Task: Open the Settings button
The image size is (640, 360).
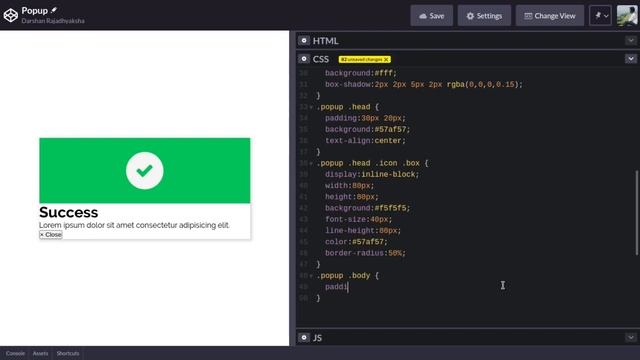Action: click(x=484, y=16)
